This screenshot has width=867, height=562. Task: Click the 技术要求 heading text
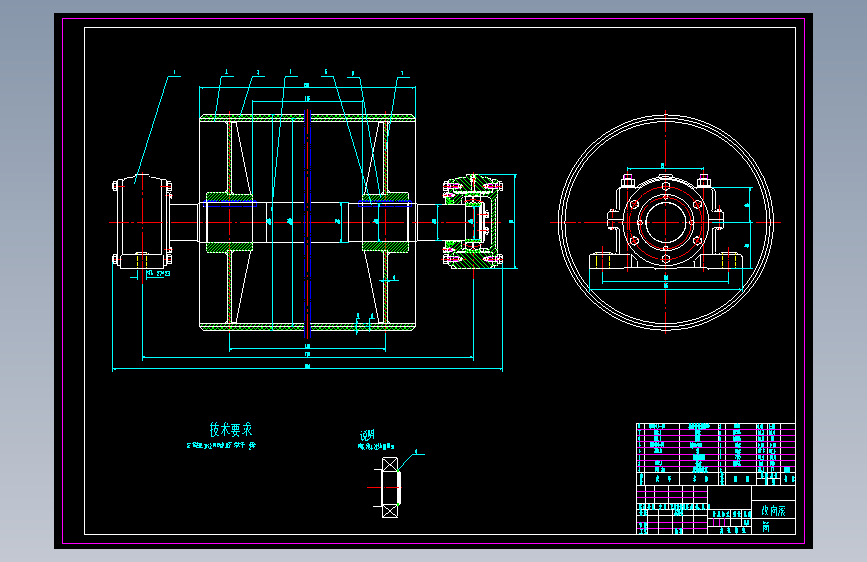coord(231,429)
